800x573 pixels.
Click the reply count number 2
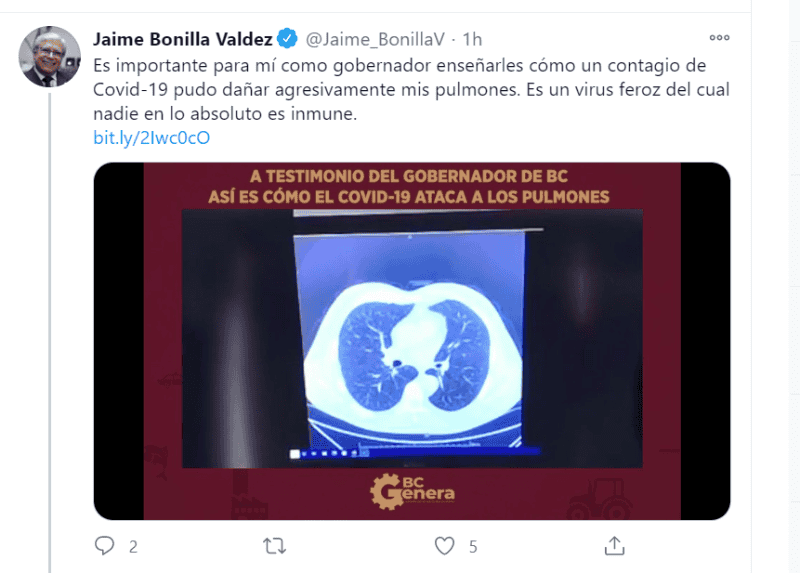tap(133, 547)
